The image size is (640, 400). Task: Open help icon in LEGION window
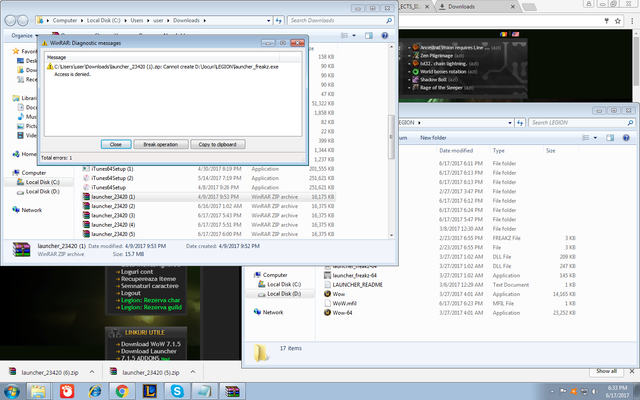(626, 138)
